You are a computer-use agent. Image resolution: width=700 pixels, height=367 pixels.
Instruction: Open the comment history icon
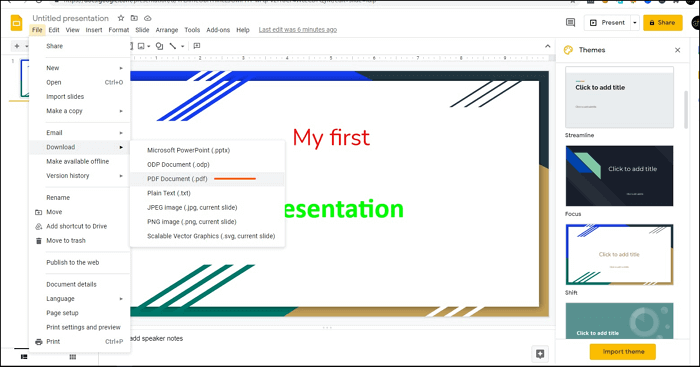point(570,22)
